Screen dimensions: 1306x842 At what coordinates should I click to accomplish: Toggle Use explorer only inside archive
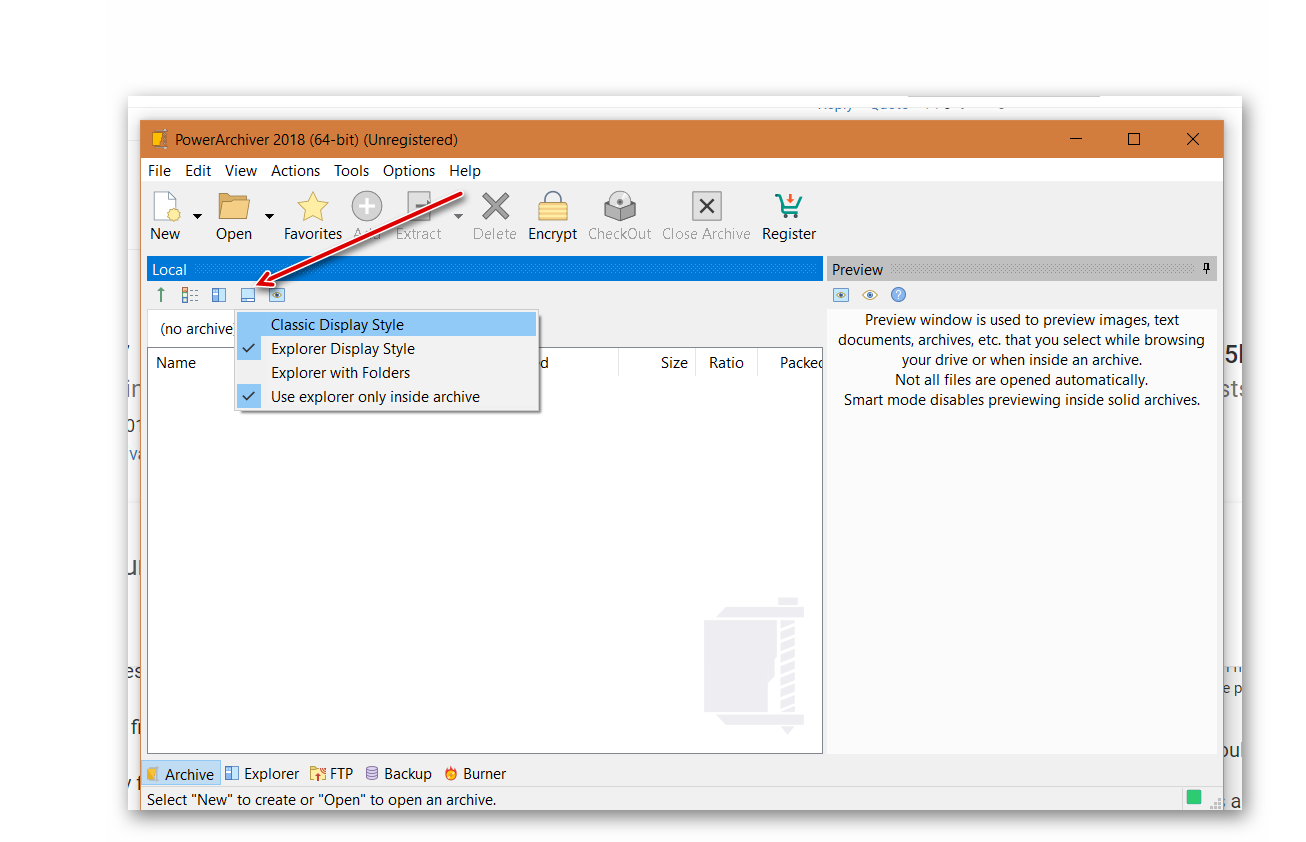(387, 397)
